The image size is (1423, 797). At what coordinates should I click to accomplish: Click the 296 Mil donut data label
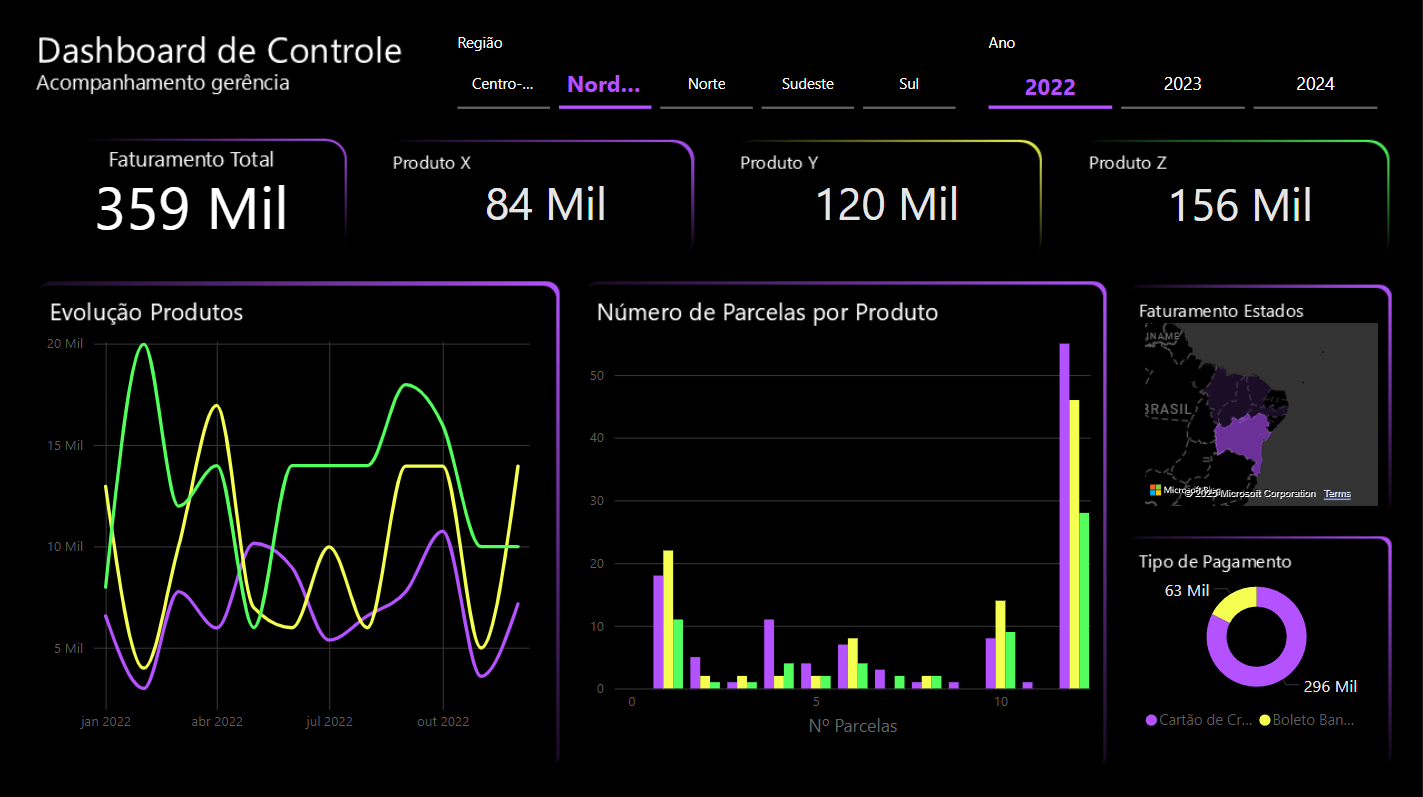(1330, 687)
